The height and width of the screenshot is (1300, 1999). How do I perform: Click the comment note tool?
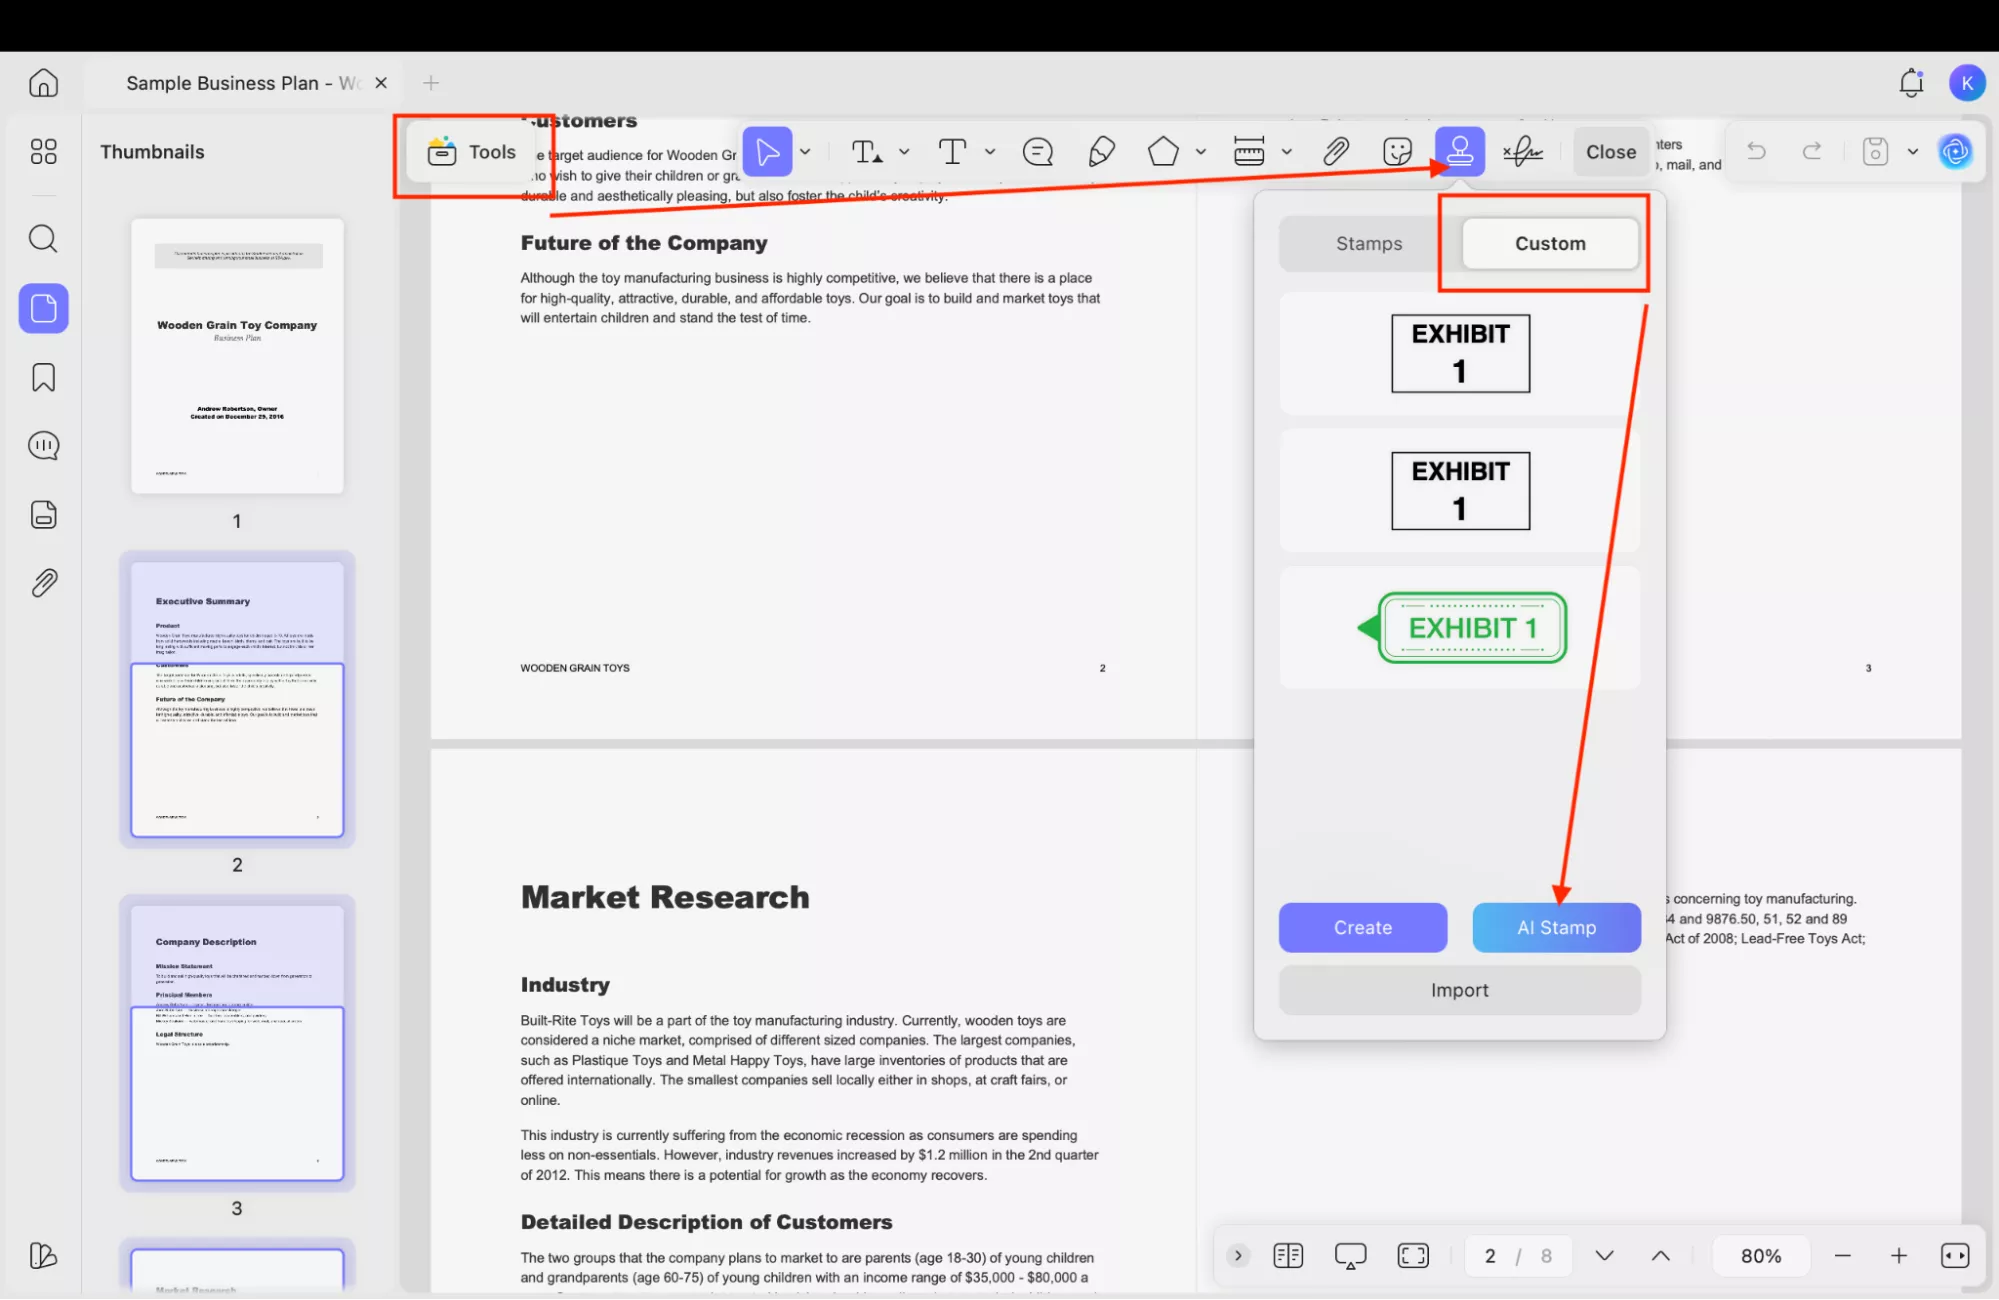coord(1038,151)
